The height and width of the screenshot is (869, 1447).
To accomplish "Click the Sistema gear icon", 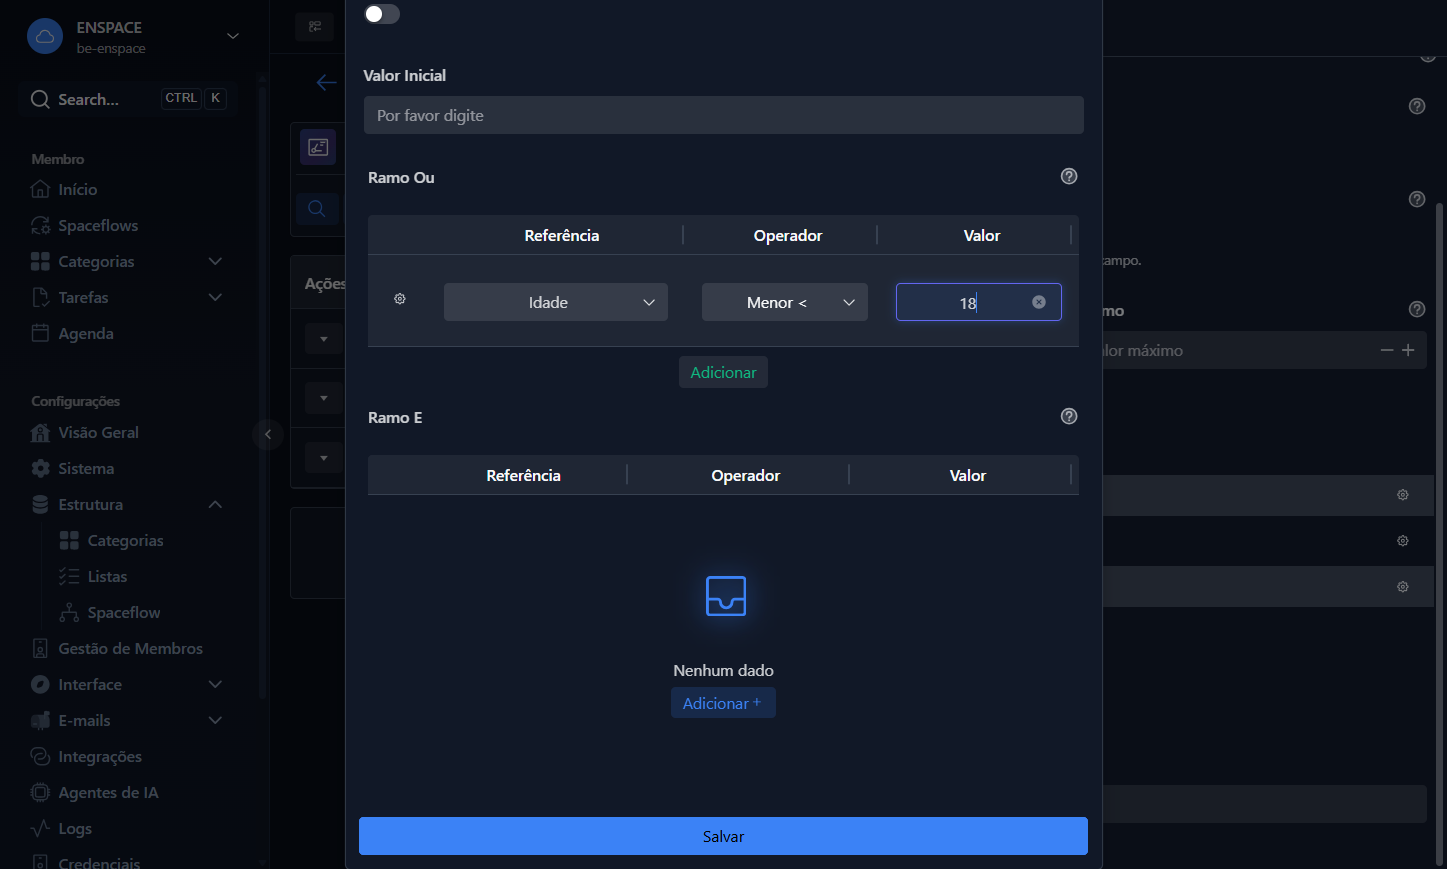I will click(40, 468).
